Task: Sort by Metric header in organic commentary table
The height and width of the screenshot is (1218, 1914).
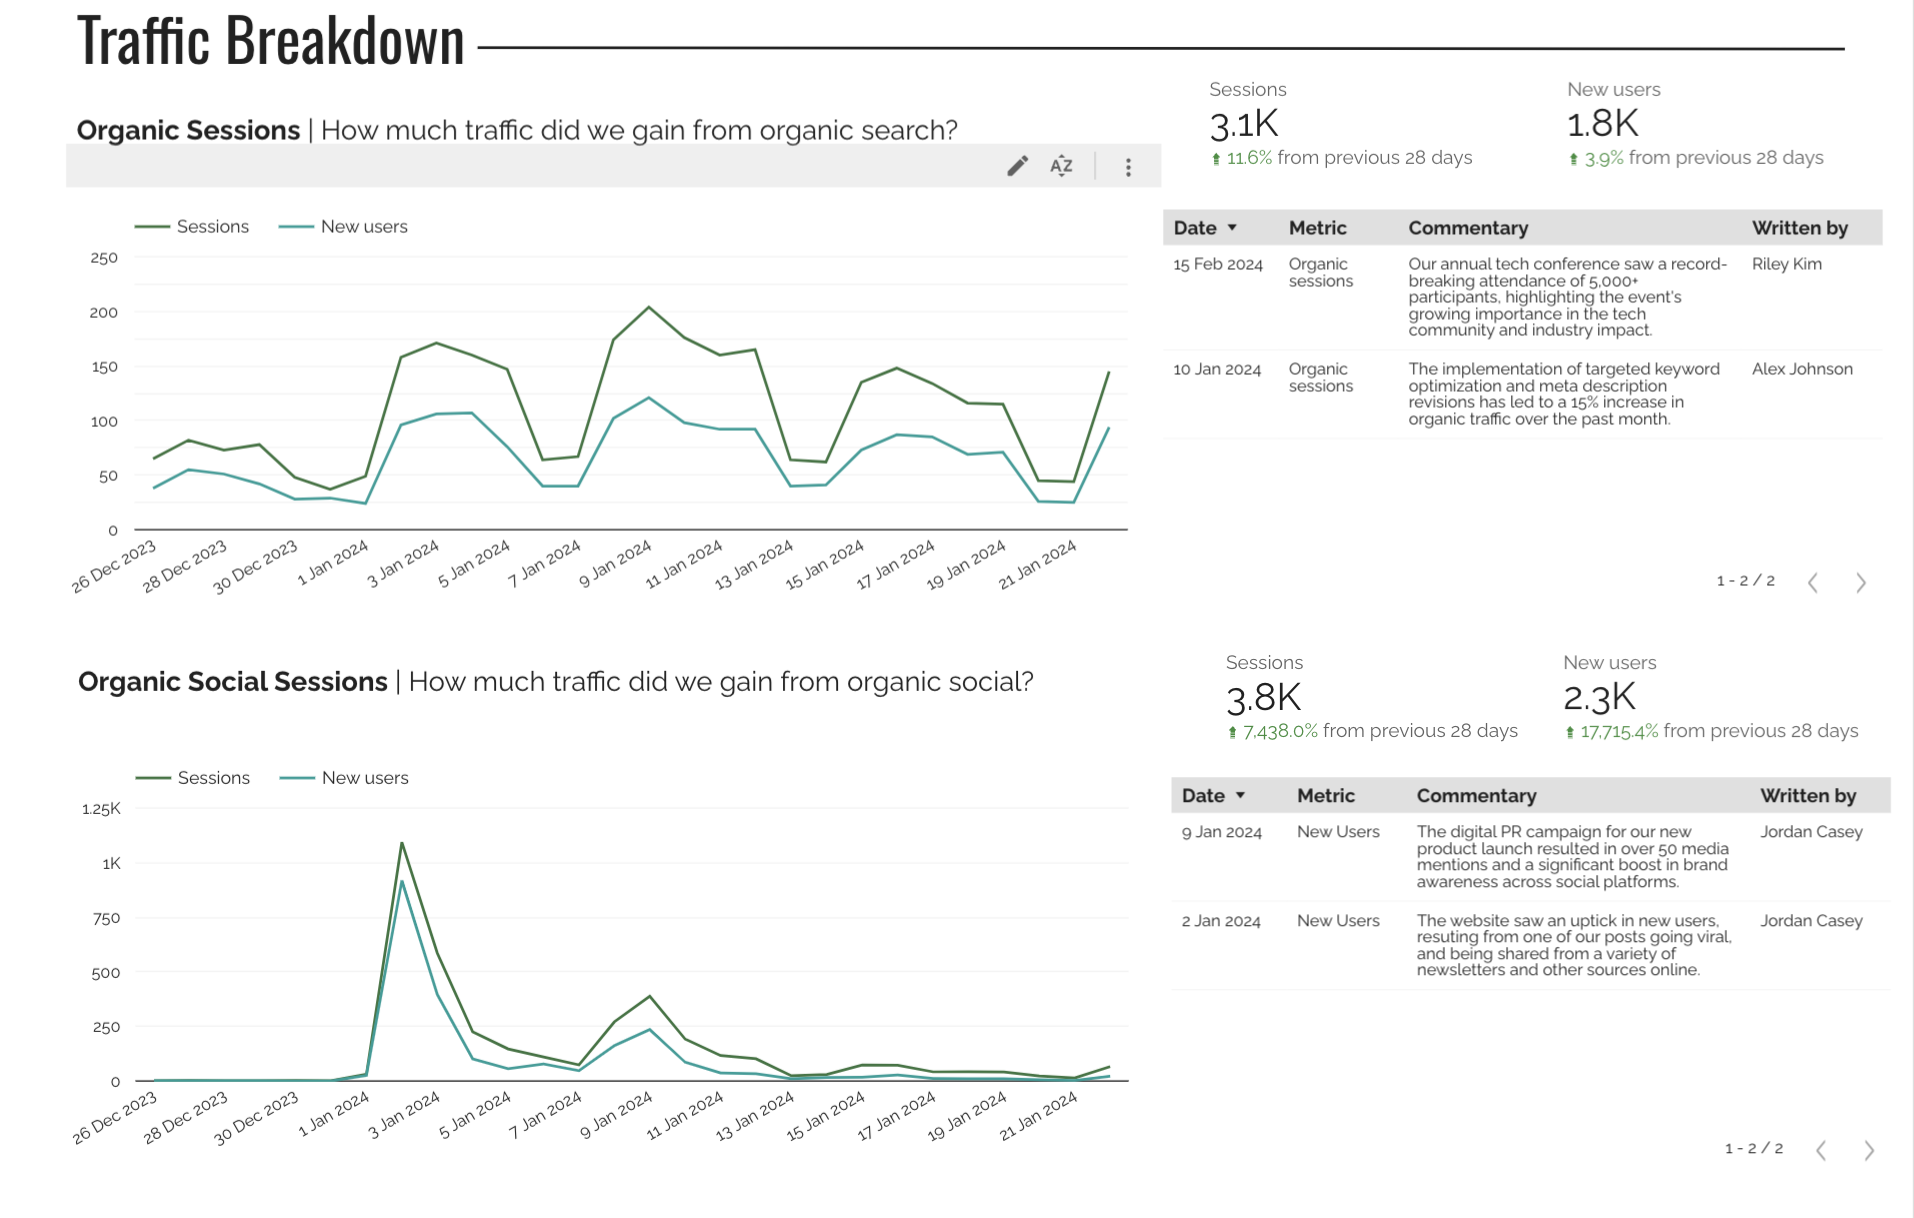Action: [1317, 228]
